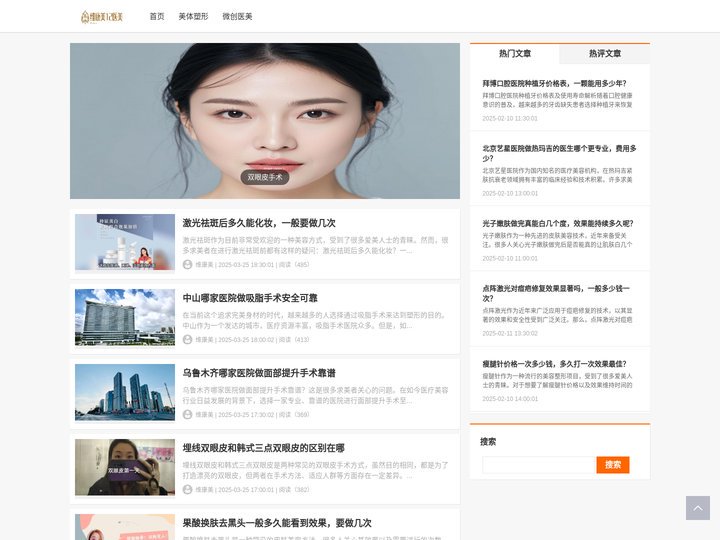Switch to the 热评文章 tab

tap(605, 54)
